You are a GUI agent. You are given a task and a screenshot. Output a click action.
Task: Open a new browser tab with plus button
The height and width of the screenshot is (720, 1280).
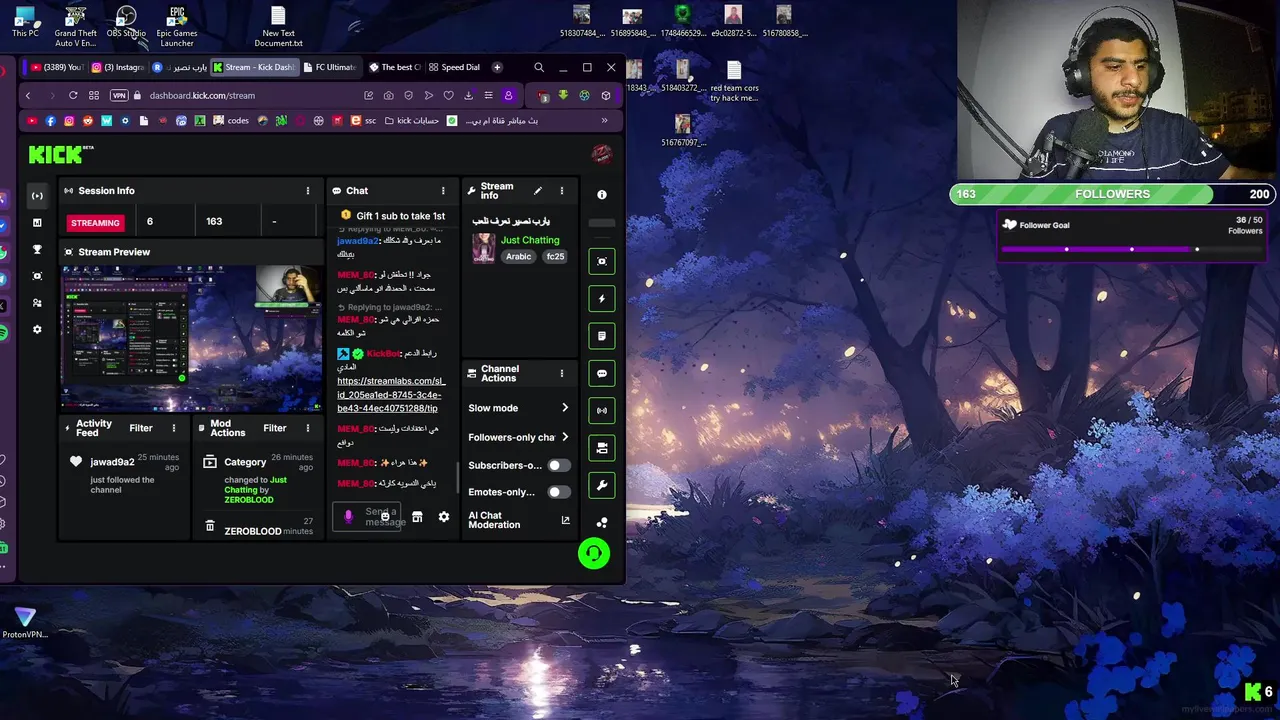pyautogui.click(x=497, y=67)
